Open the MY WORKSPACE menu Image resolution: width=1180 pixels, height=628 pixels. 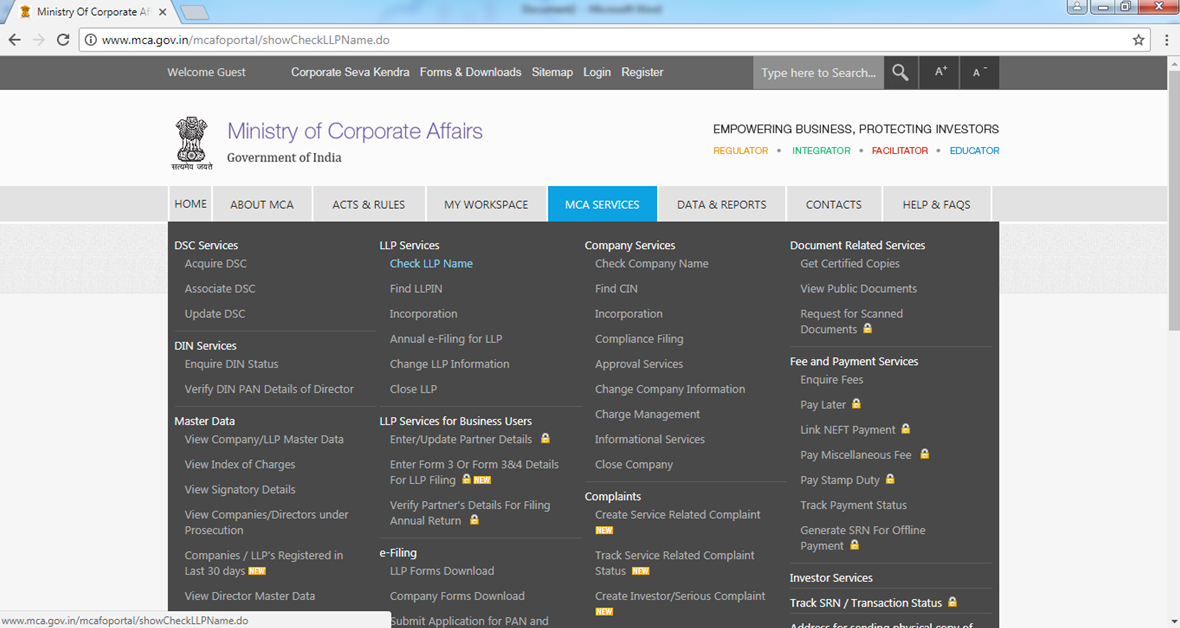(486, 204)
